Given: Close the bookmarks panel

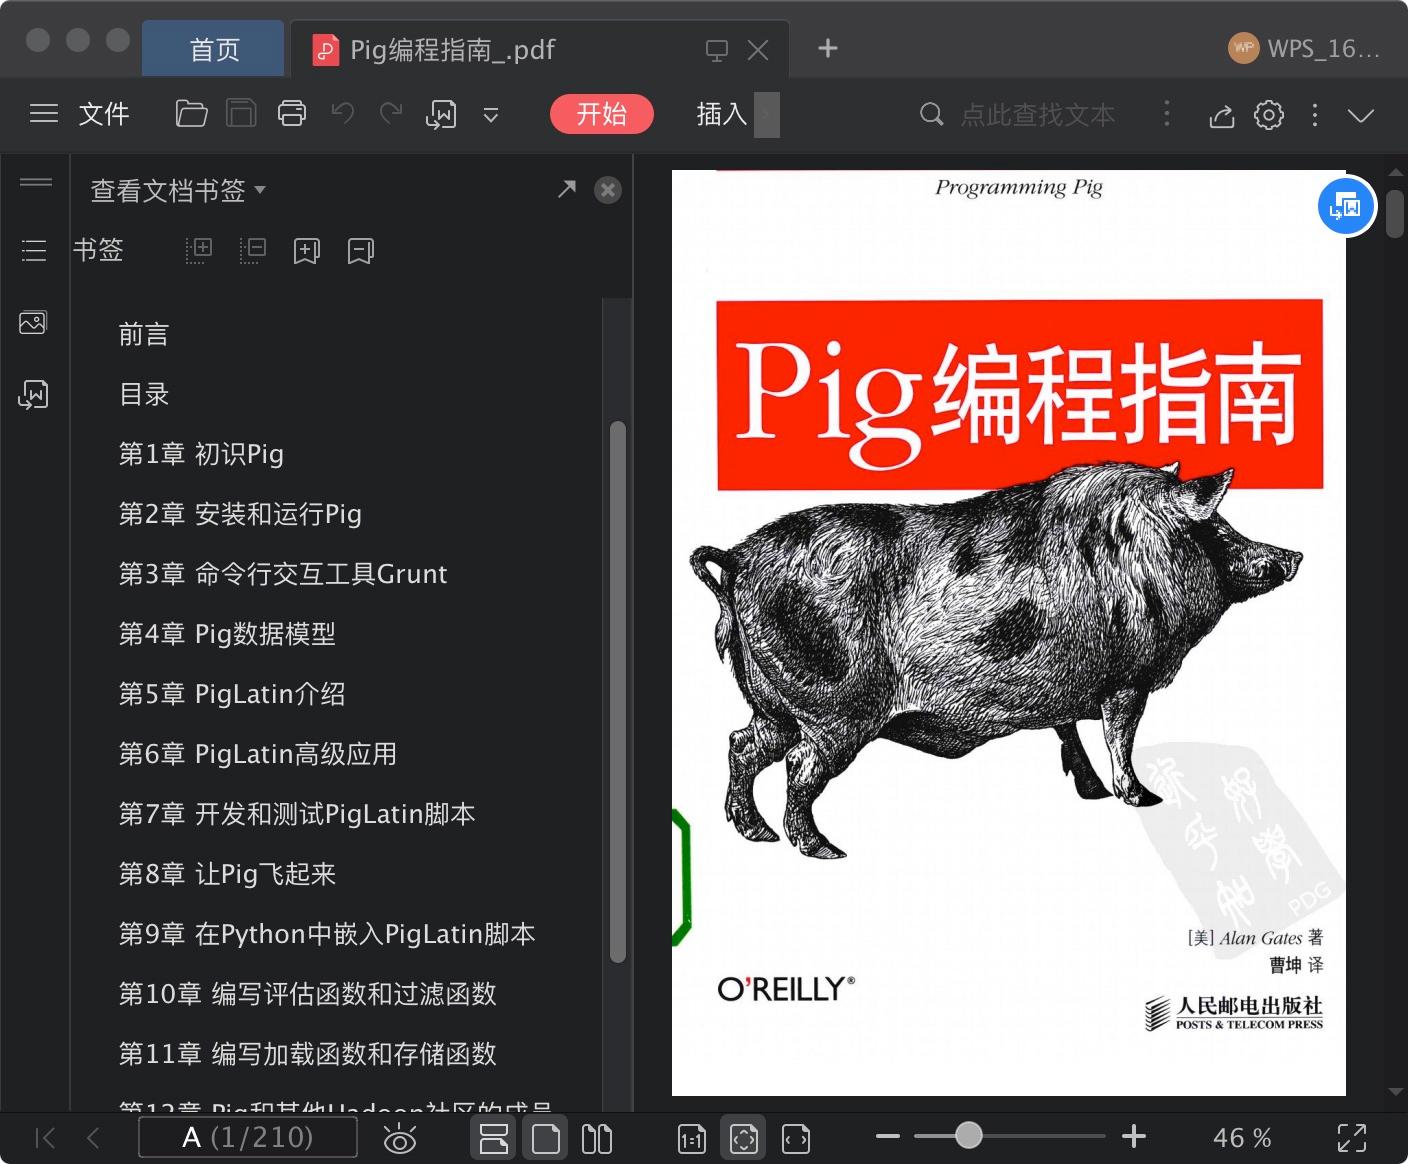Looking at the screenshot, I should 608,190.
